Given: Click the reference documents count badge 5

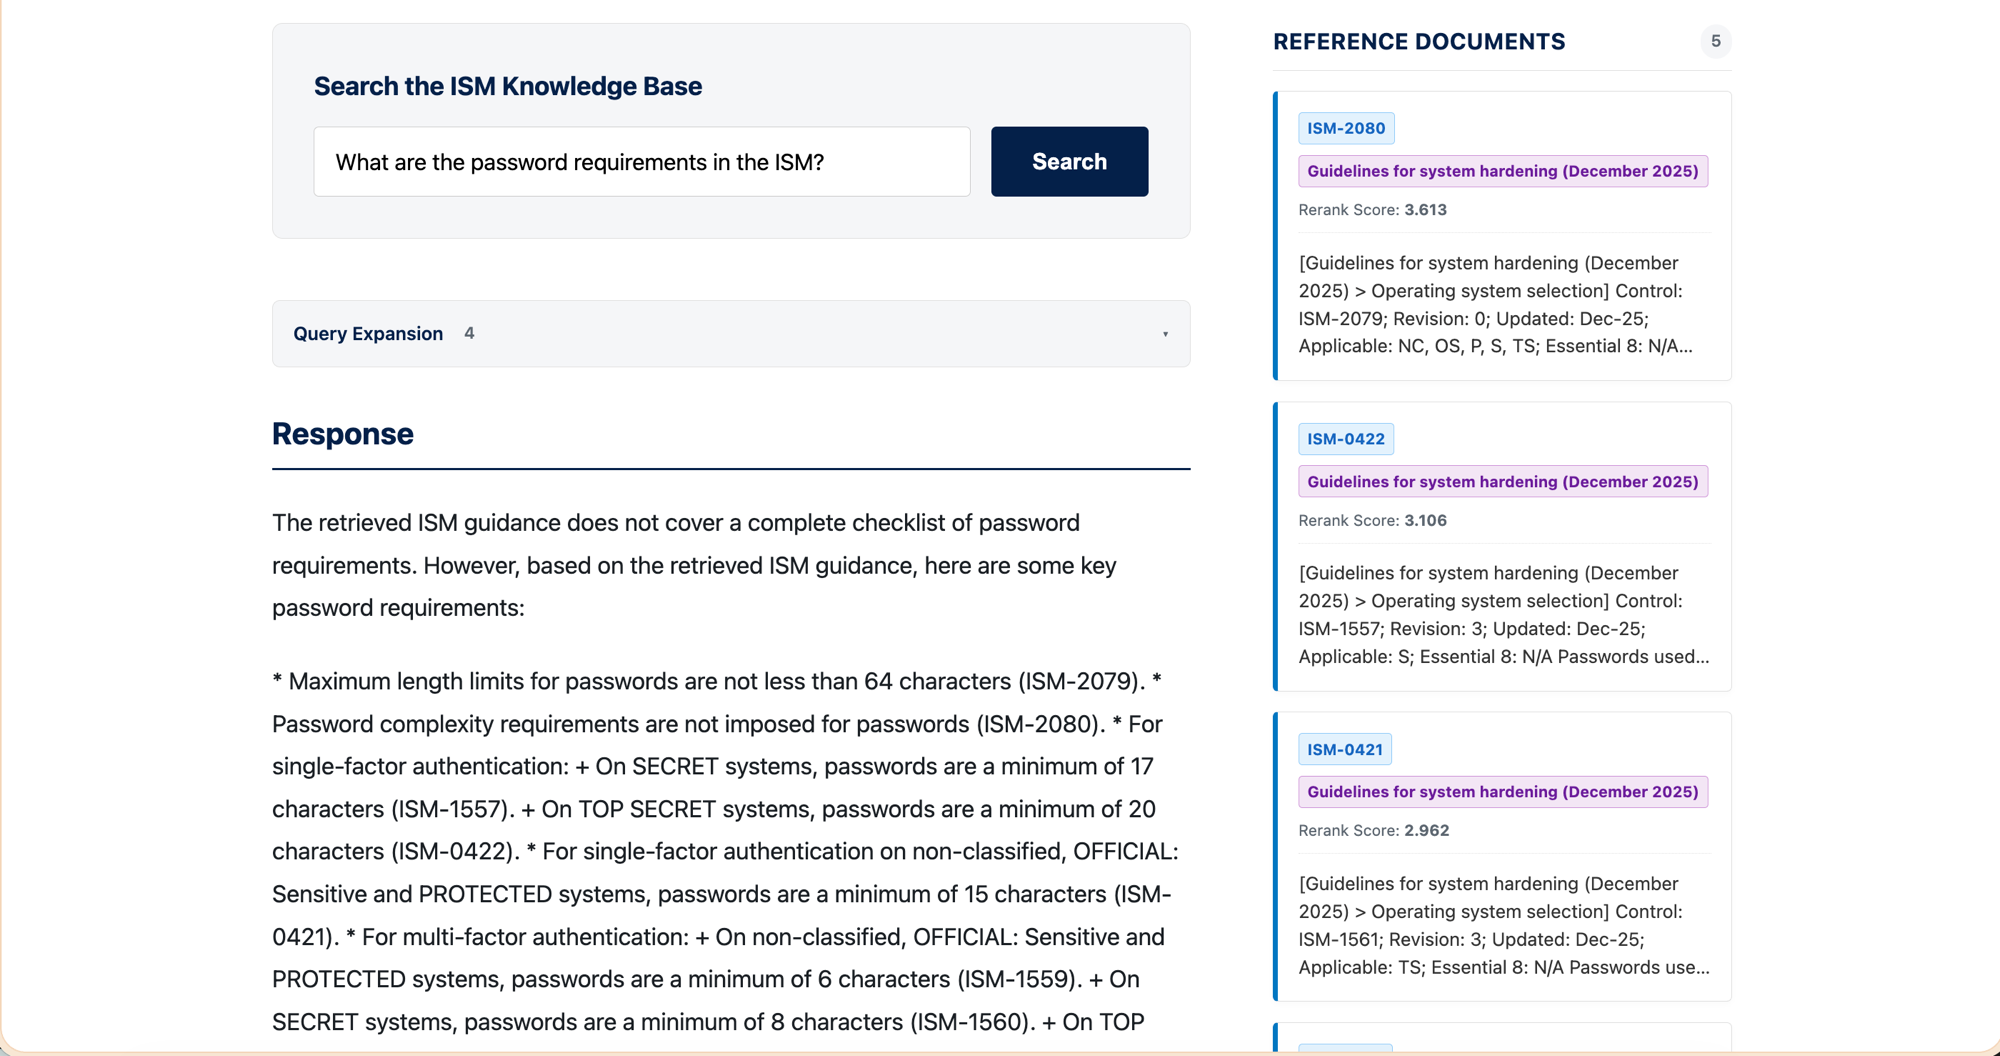Looking at the screenshot, I should click(x=1715, y=41).
